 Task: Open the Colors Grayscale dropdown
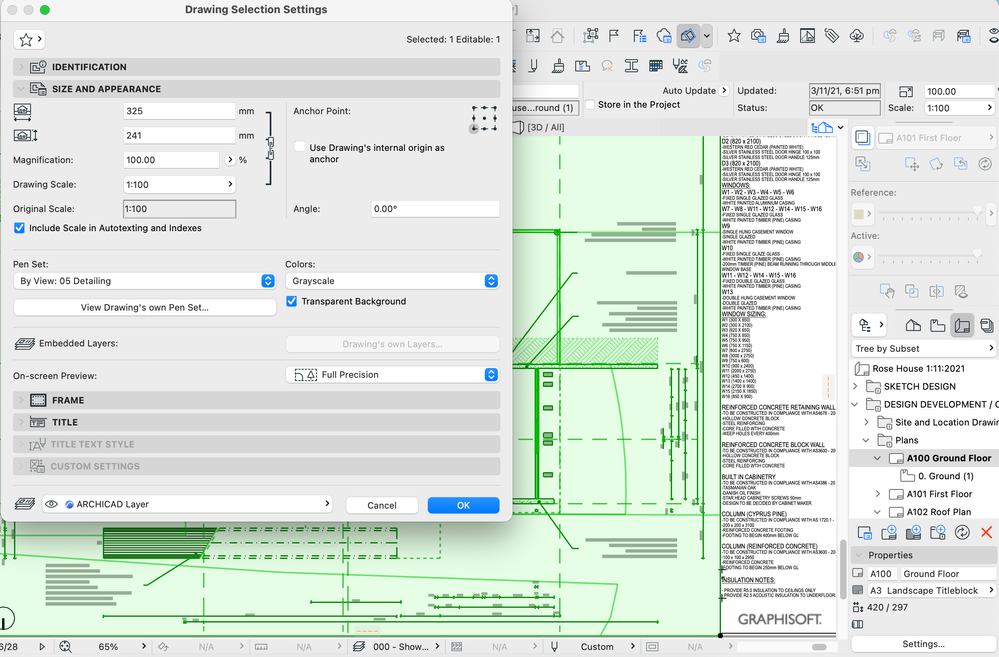point(392,281)
